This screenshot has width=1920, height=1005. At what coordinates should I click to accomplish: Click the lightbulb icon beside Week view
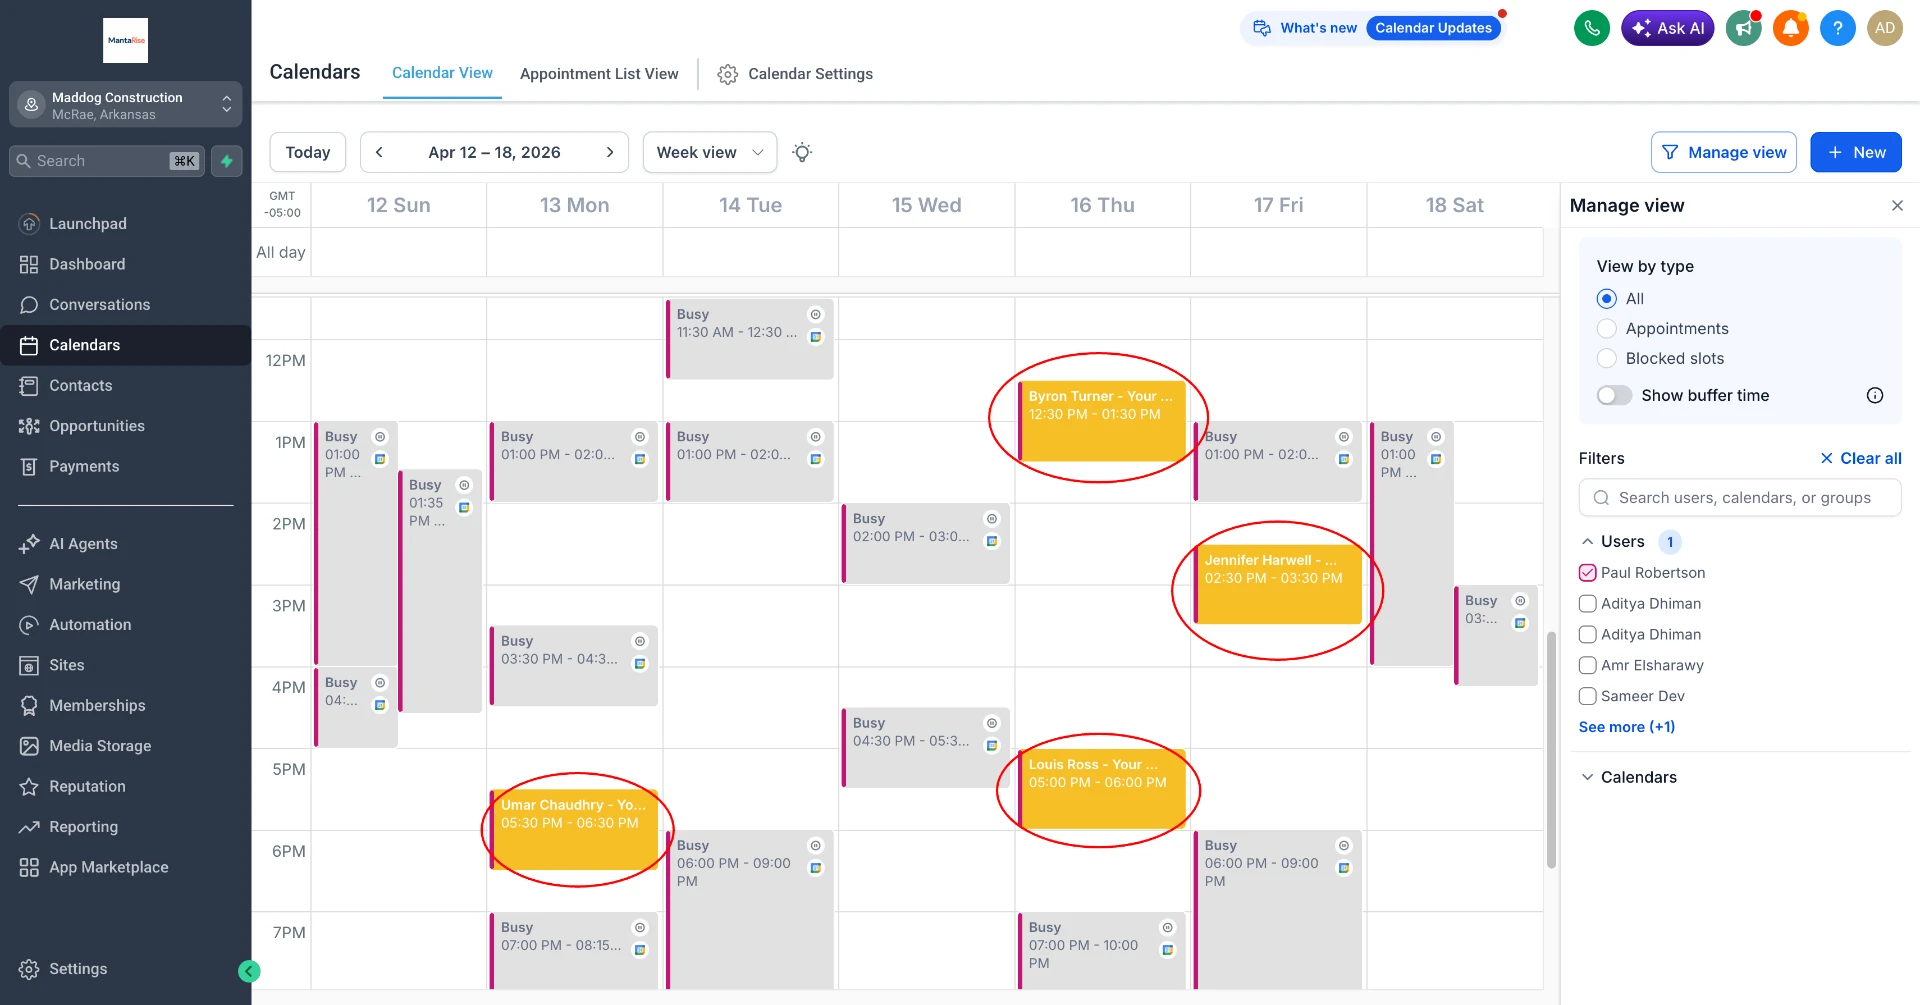click(x=802, y=152)
